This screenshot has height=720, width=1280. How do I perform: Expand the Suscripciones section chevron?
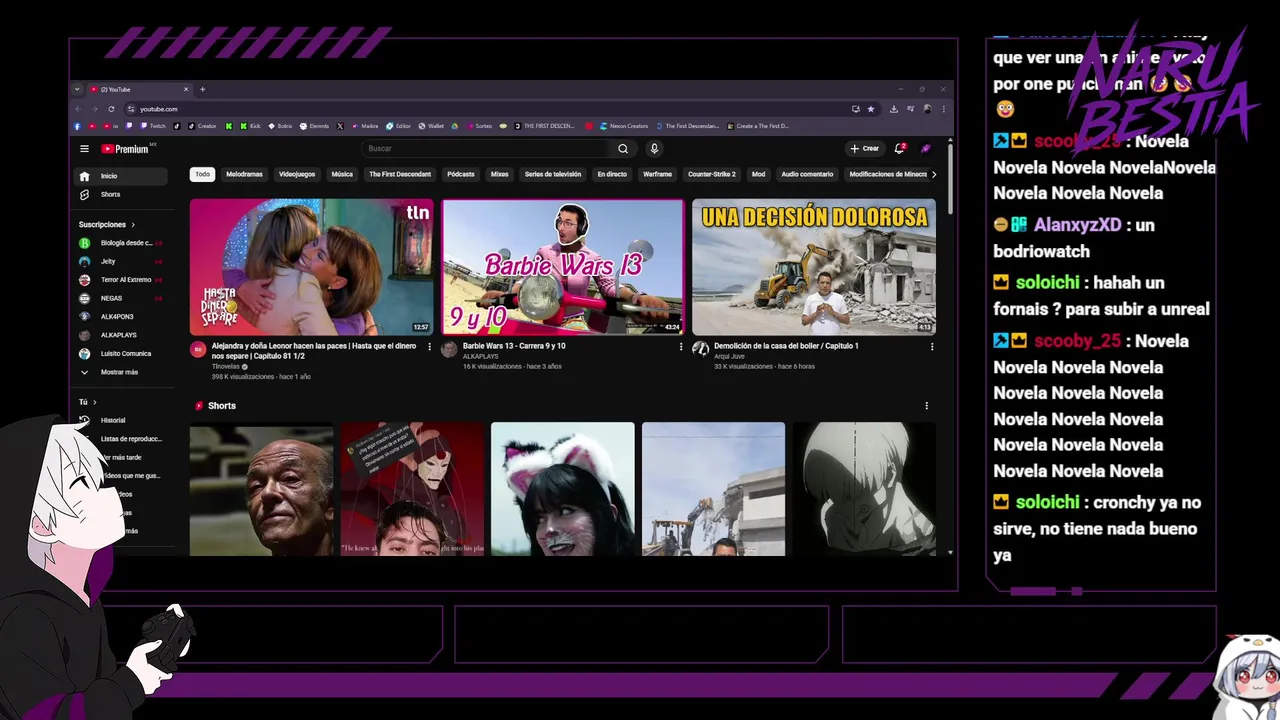point(133,225)
